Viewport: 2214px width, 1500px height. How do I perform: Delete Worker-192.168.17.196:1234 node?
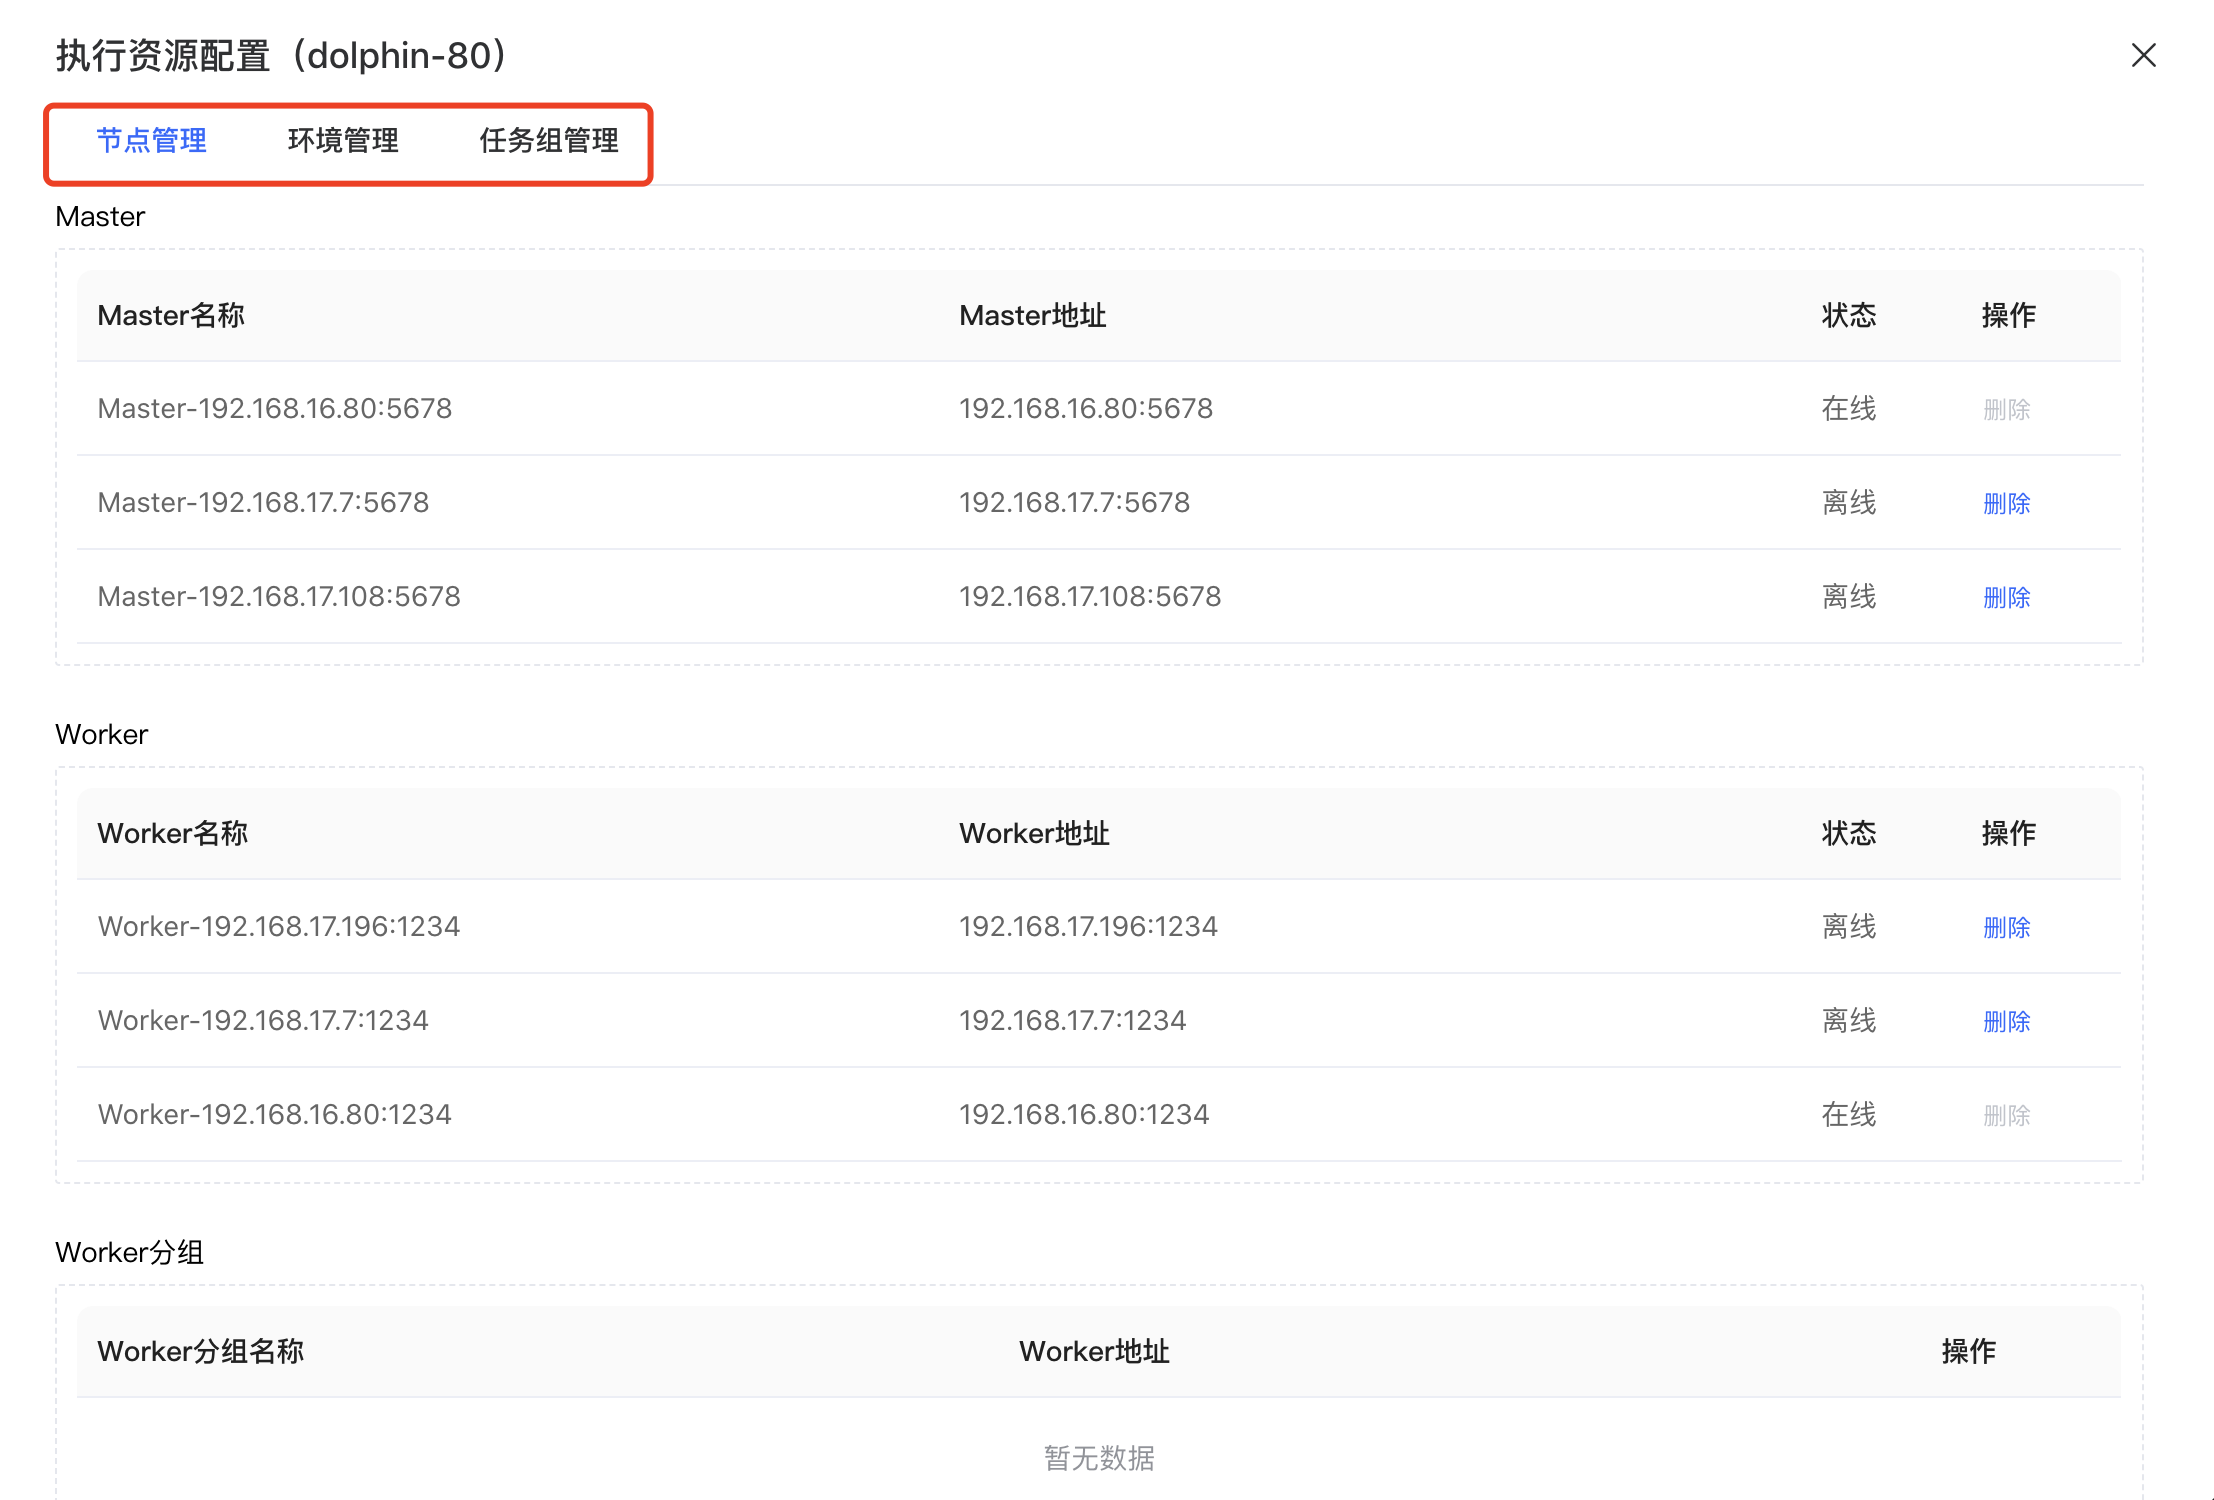coord(2006,927)
